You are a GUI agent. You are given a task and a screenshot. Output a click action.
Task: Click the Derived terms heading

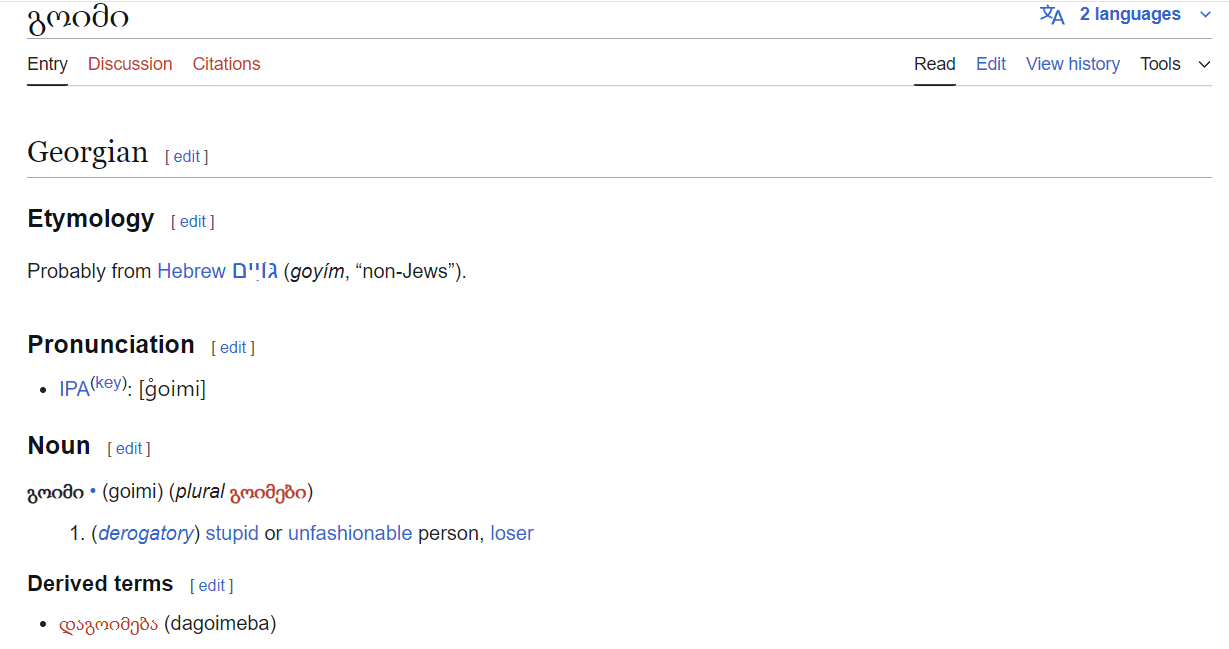coord(100,584)
